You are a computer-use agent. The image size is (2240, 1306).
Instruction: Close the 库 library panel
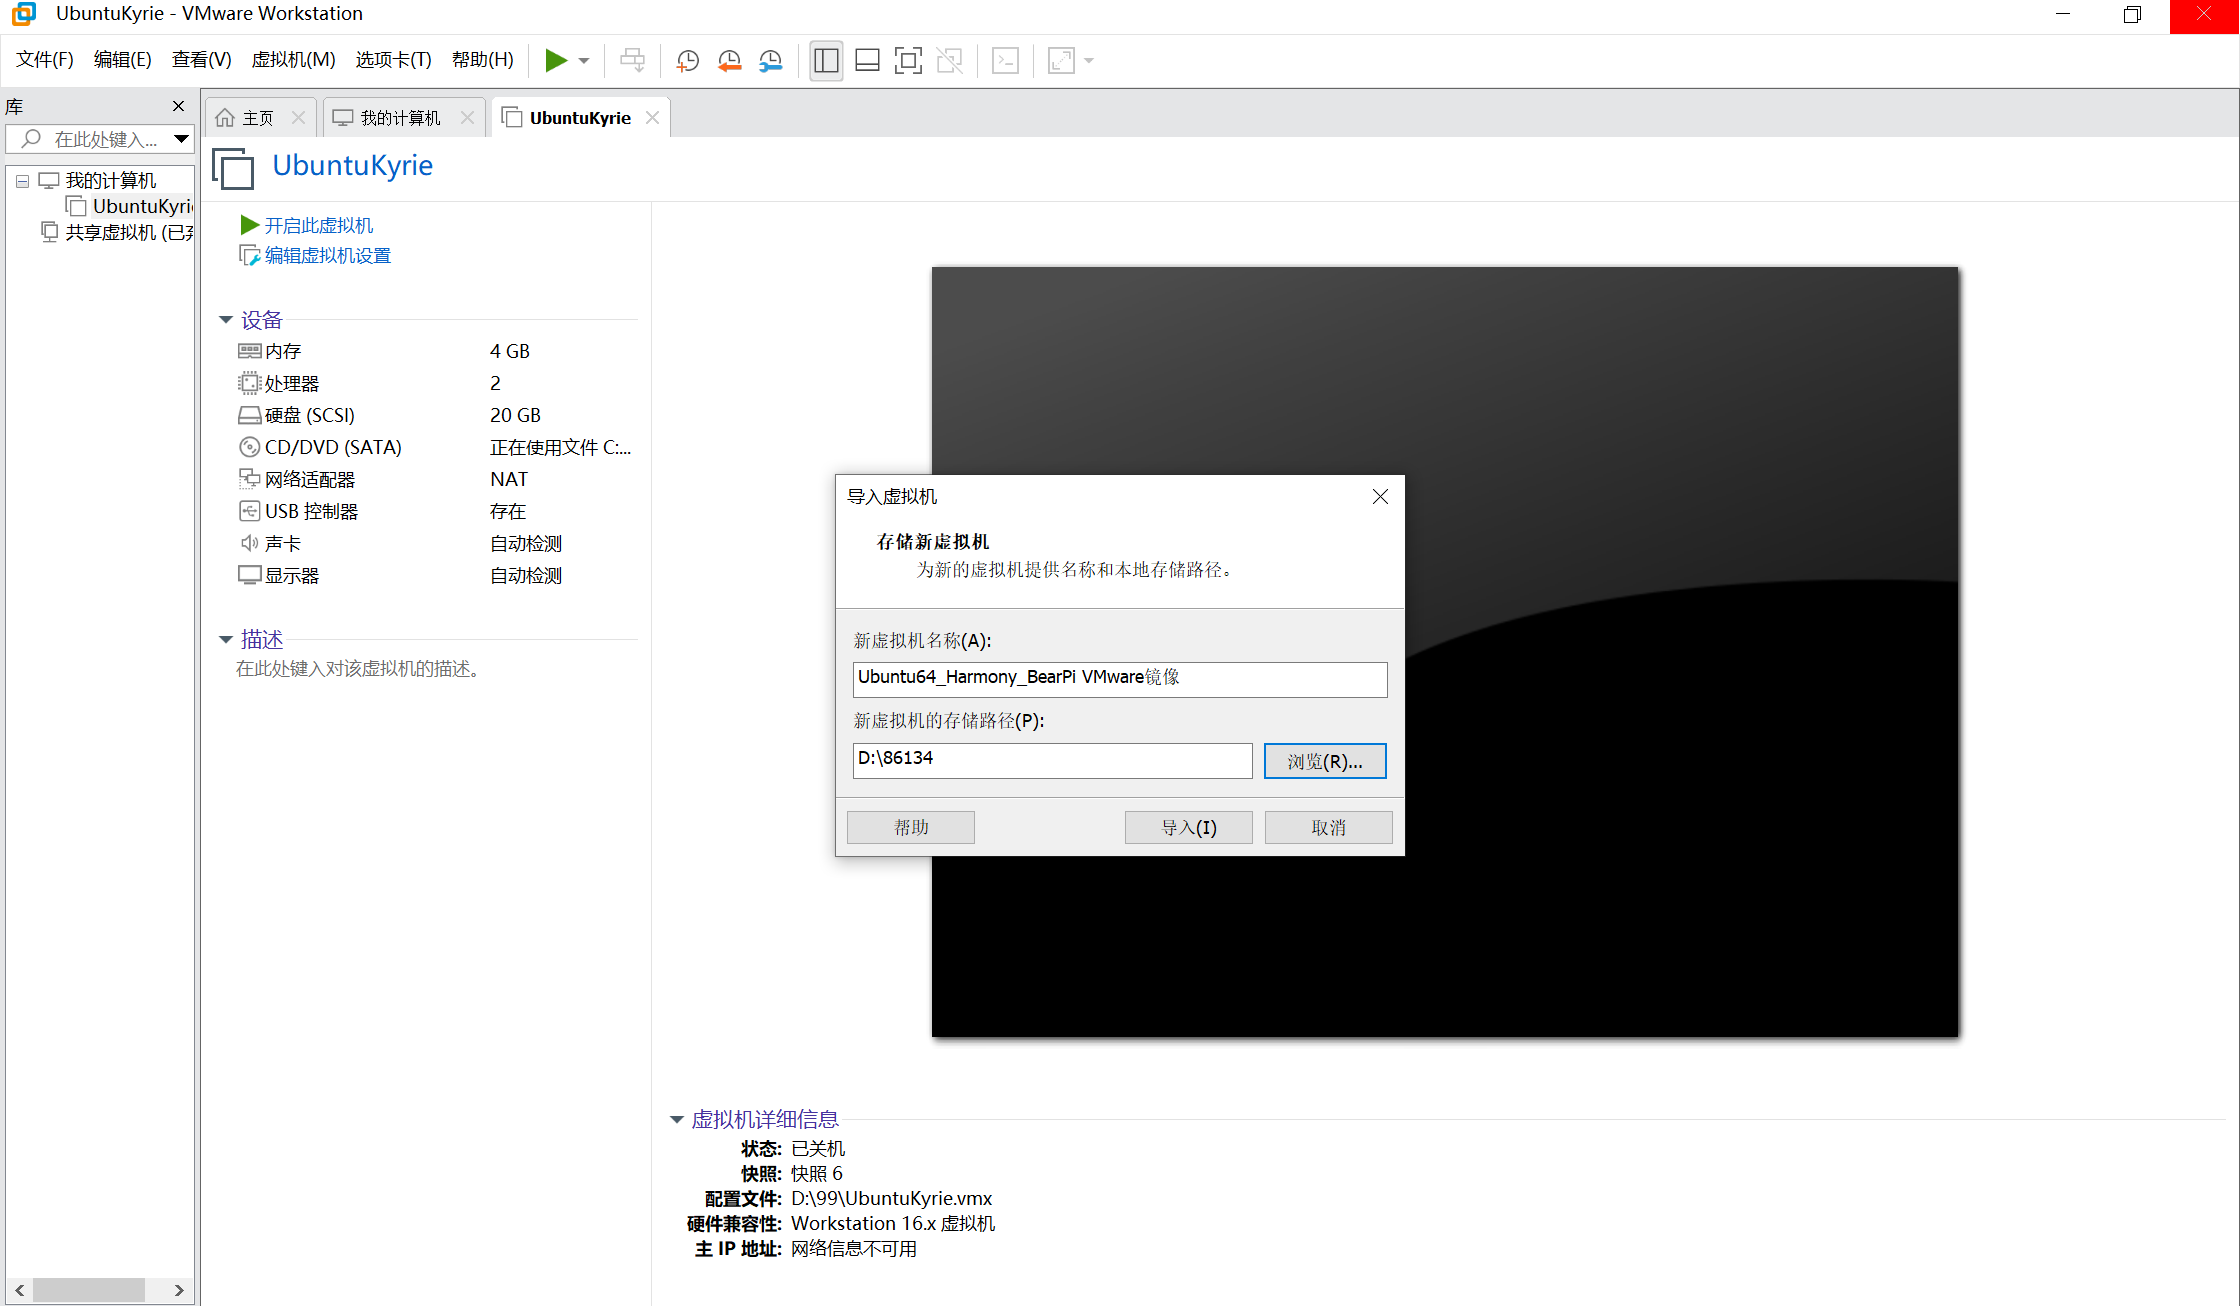click(178, 106)
